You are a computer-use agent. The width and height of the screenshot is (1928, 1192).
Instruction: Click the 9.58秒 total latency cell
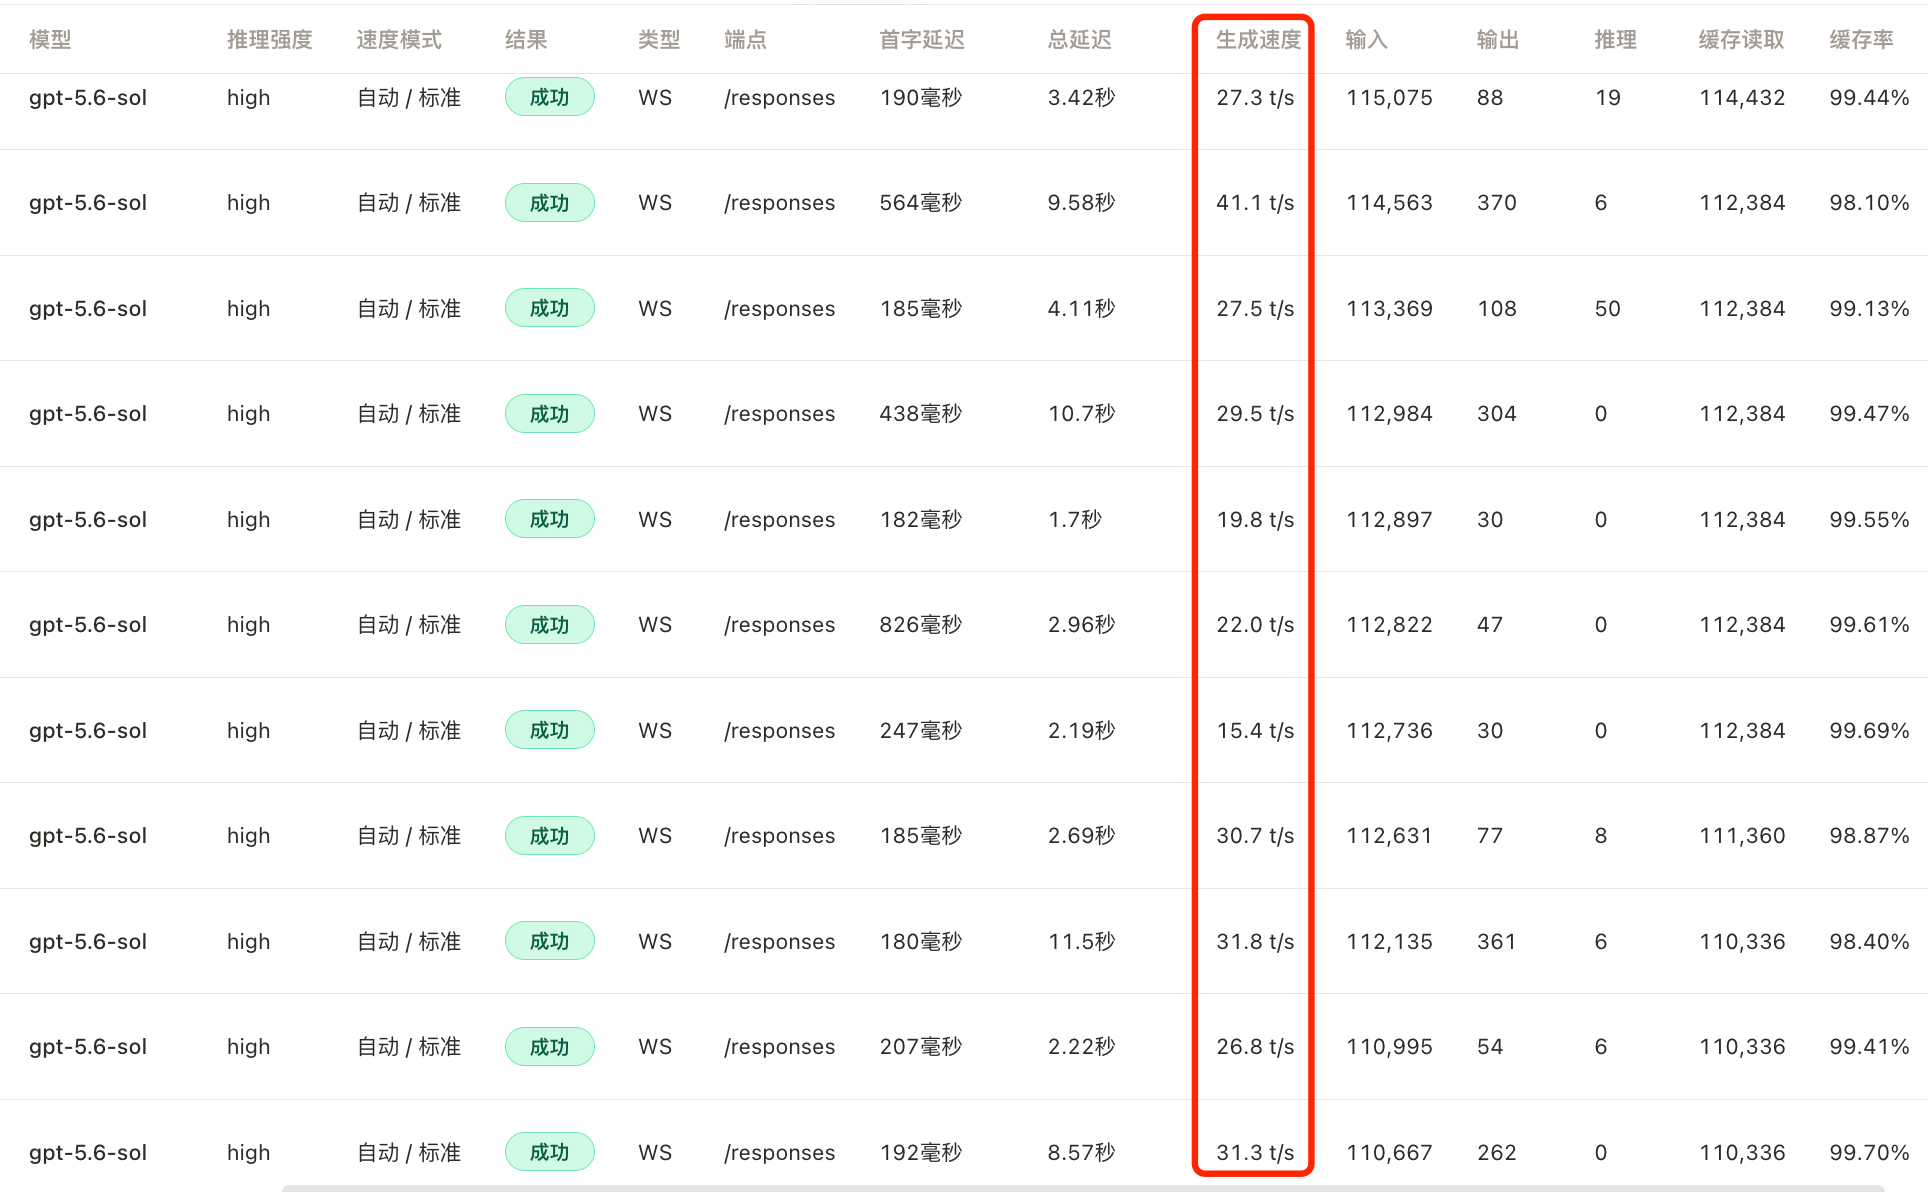pos(1082,203)
